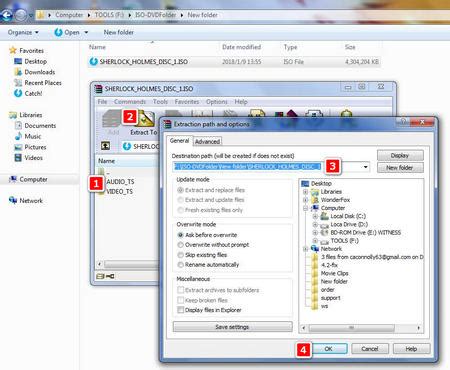Switch to General tab in extraction dialog
Image resolution: width=450 pixels, height=370 pixels.
(x=179, y=141)
